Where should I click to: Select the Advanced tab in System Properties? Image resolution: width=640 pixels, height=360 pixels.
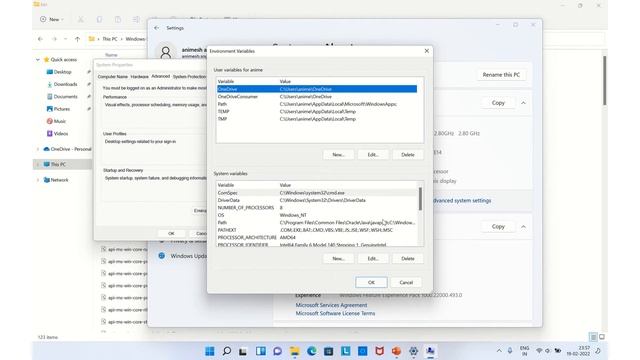click(x=160, y=76)
